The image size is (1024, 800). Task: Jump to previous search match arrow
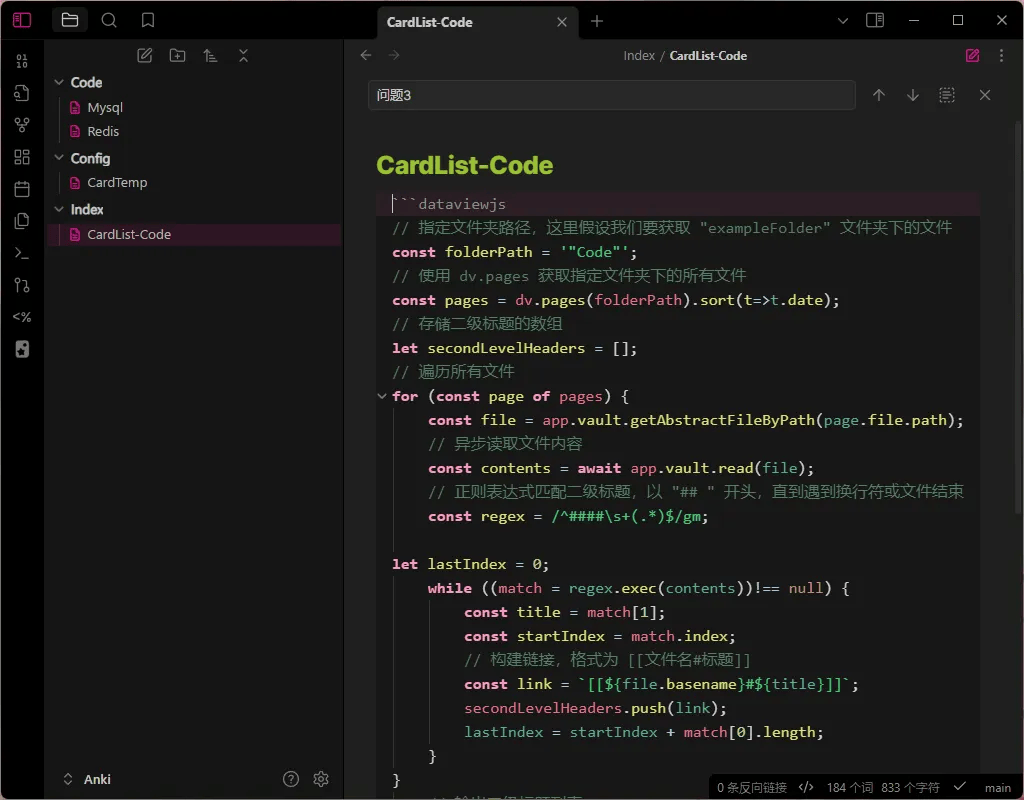click(879, 95)
